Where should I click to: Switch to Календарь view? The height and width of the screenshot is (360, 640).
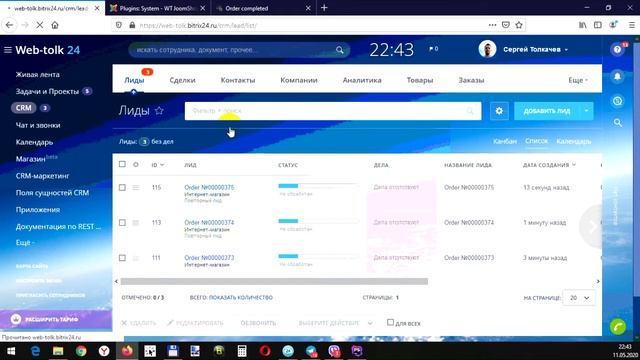pos(573,141)
